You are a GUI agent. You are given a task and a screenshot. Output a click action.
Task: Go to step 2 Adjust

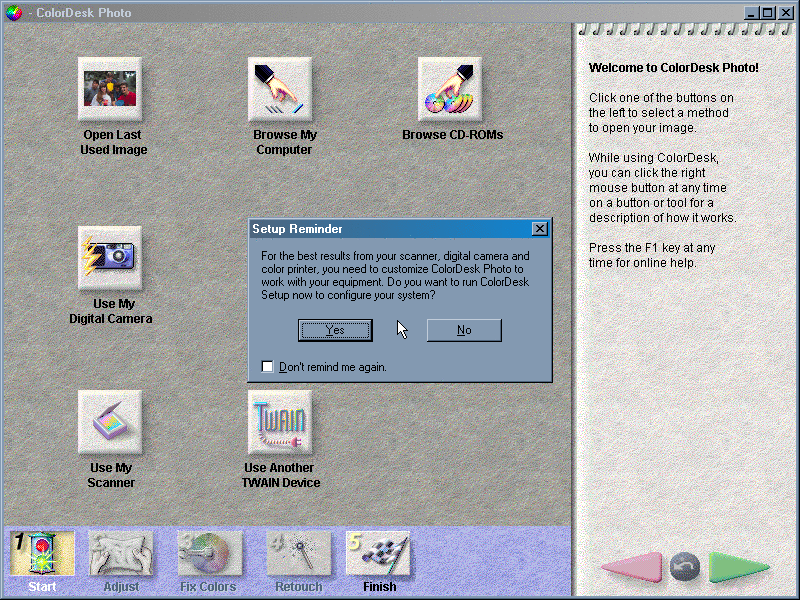pos(121,554)
